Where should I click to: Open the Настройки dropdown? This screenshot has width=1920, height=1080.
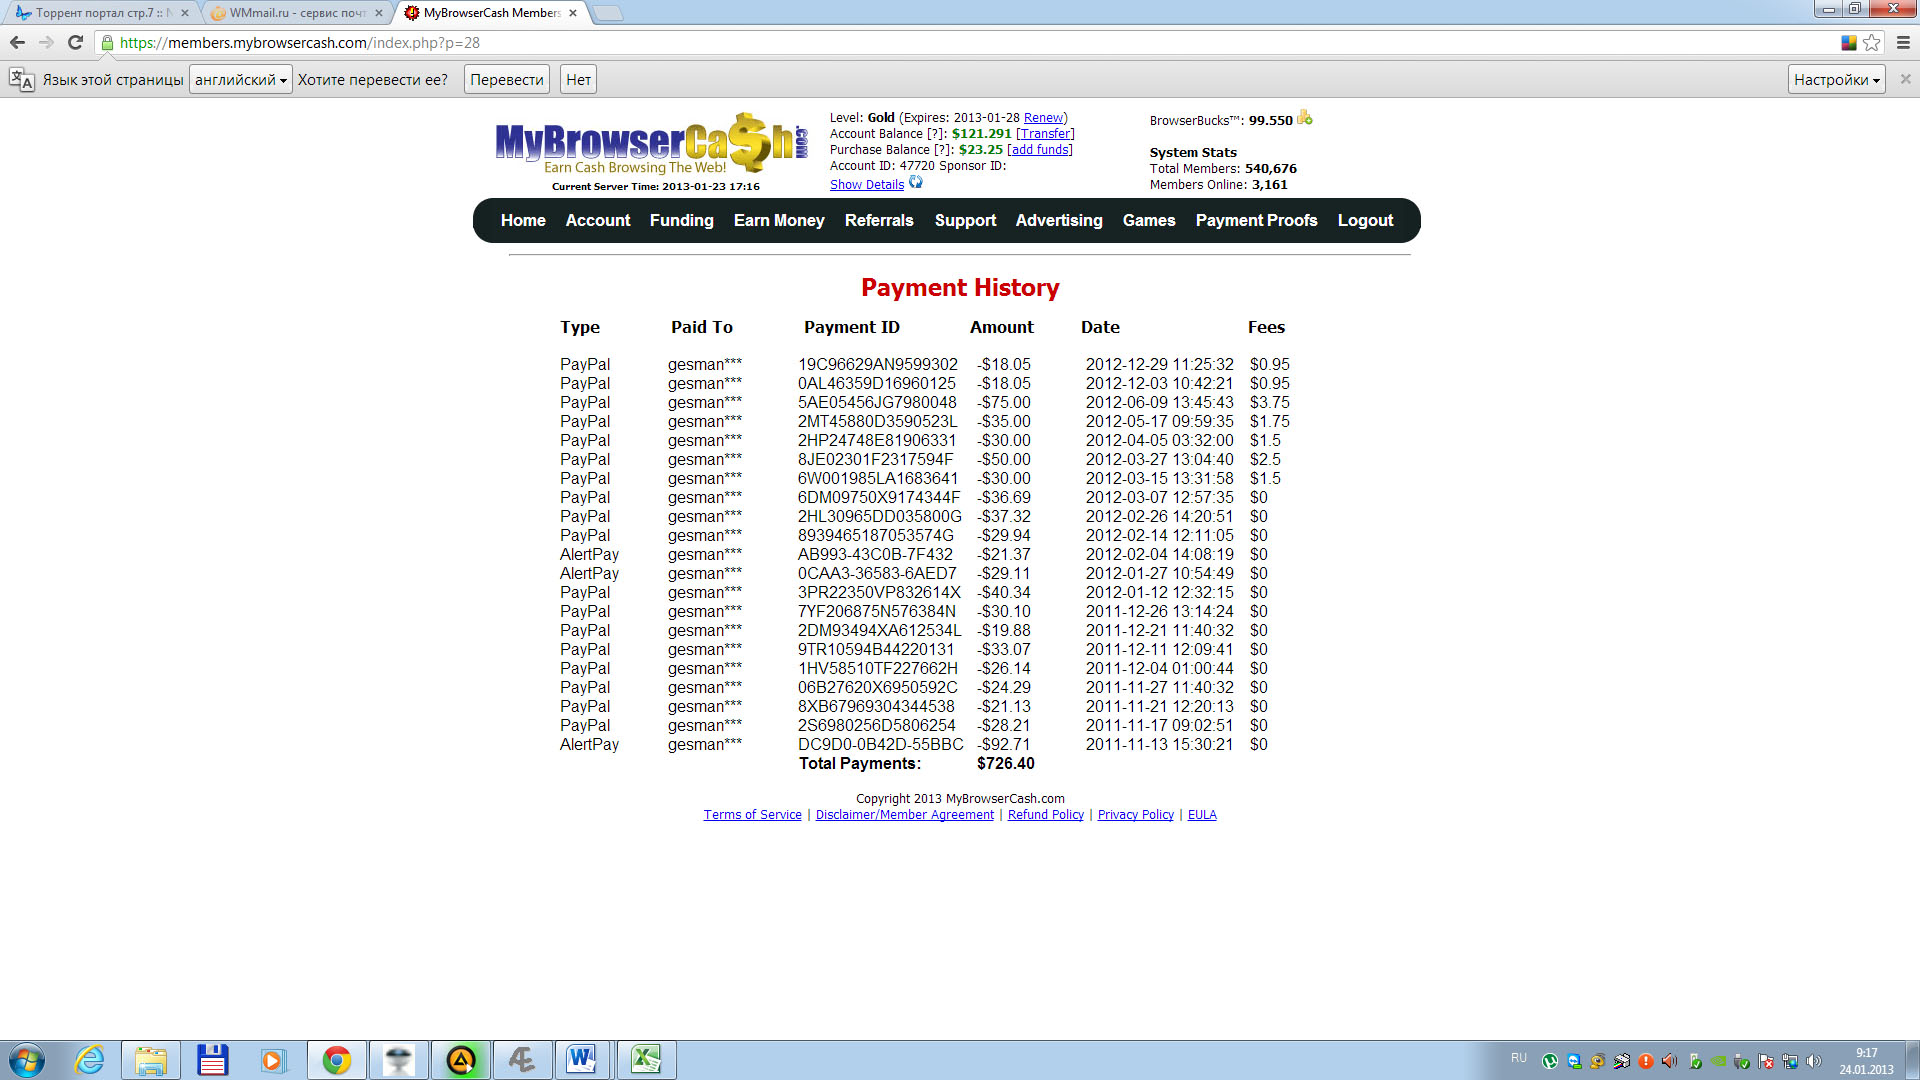coord(1836,80)
